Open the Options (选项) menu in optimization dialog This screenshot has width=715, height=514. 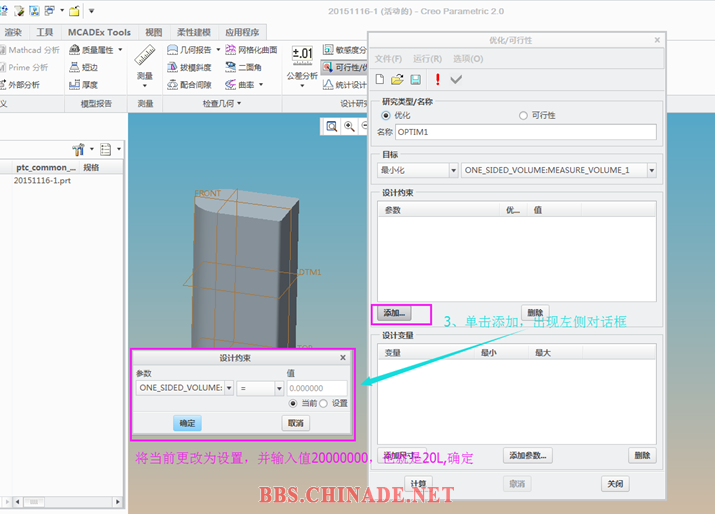coord(468,59)
